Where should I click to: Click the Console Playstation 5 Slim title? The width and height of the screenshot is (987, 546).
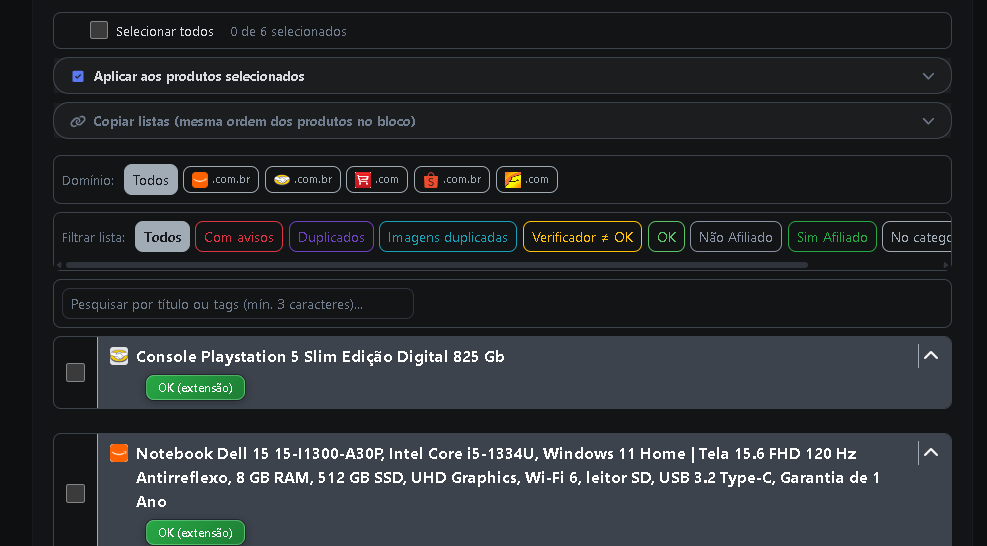[320, 356]
